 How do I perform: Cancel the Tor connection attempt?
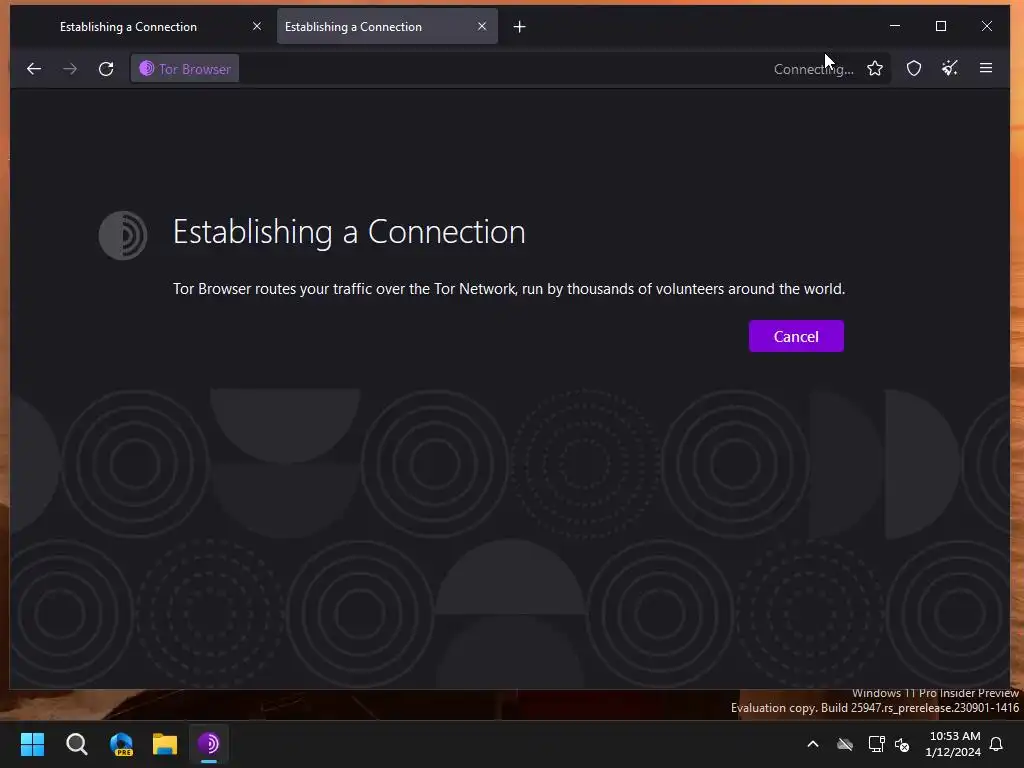pyautogui.click(x=796, y=336)
